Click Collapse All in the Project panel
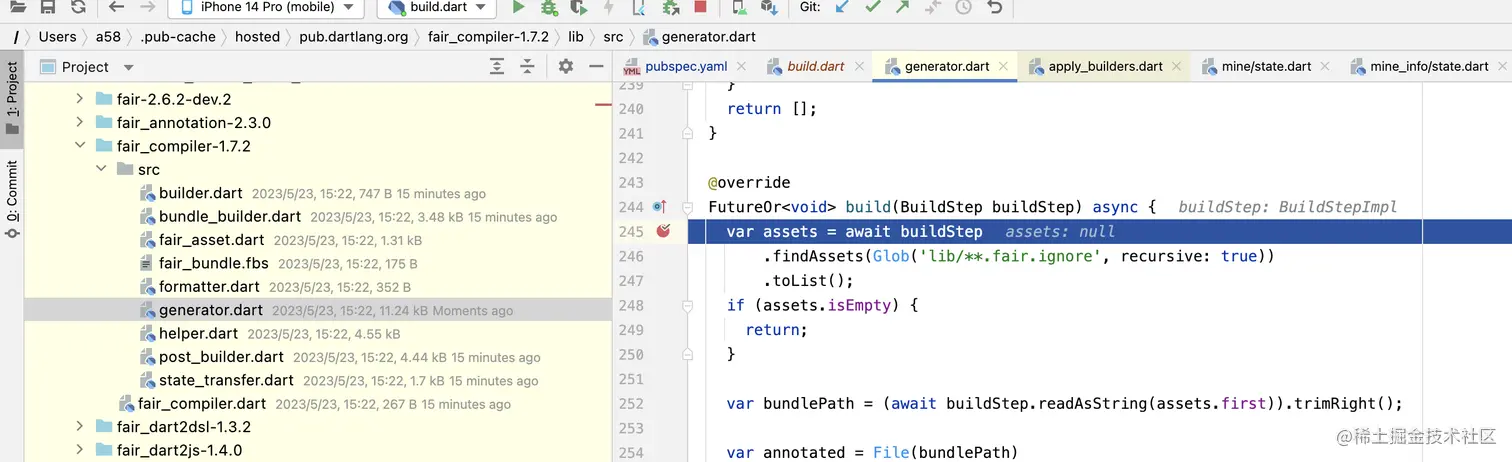 pos(528,66)
